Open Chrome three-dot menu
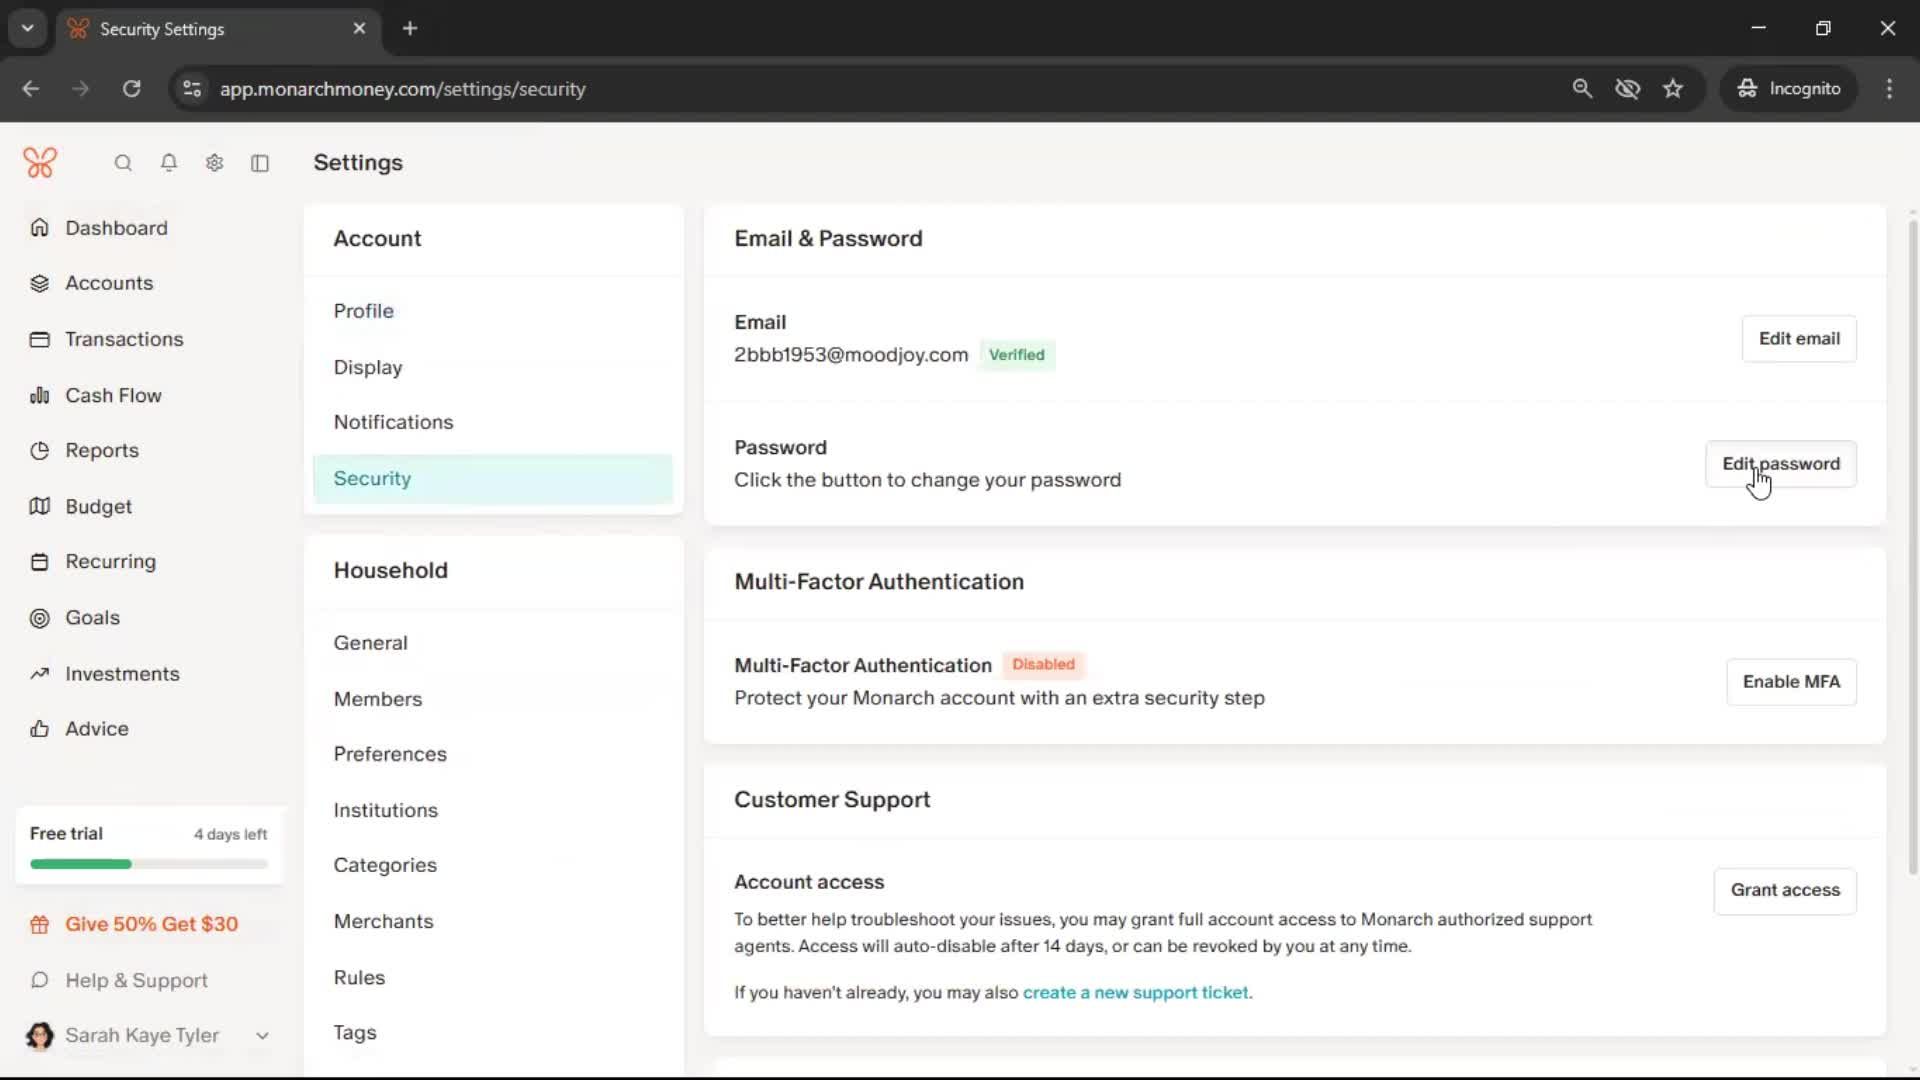The height and width of the screenshot is (1080, 1920). click(1889, 88)
